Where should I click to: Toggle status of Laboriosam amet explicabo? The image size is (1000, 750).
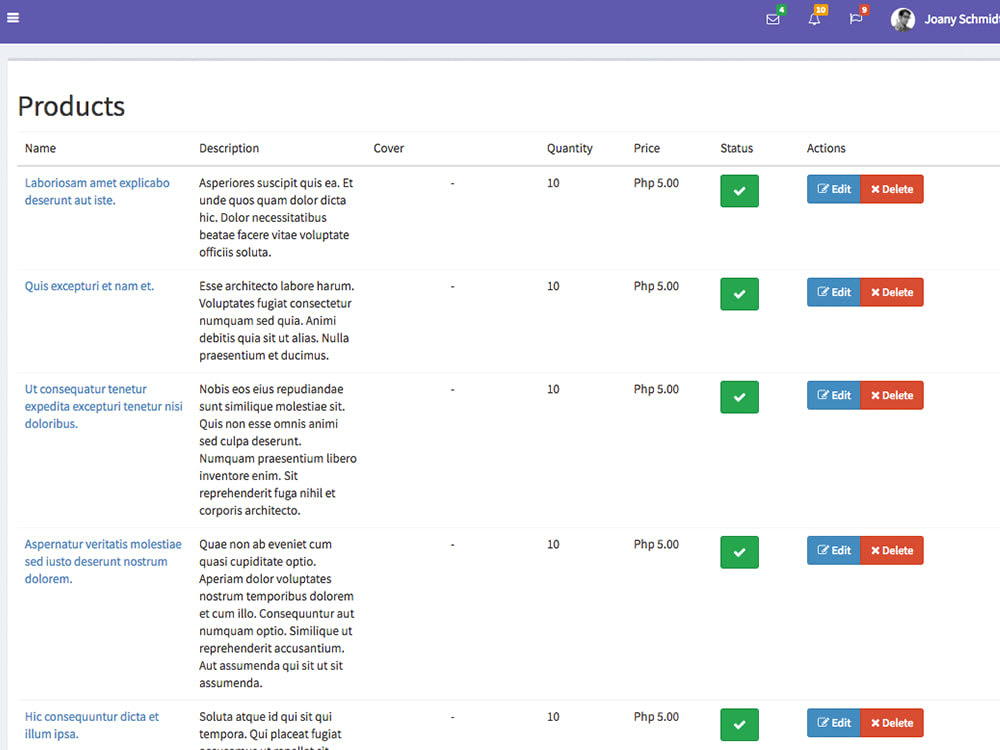pyautogui.click(x=739, y=190)
